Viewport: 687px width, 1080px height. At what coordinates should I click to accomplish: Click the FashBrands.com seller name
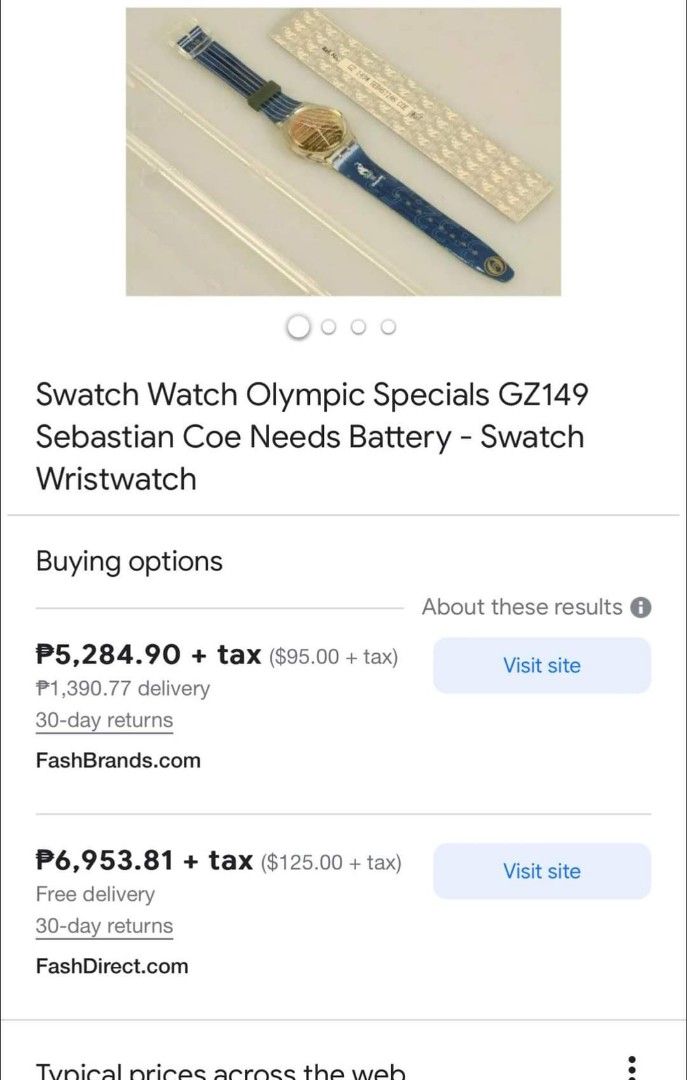118,760
